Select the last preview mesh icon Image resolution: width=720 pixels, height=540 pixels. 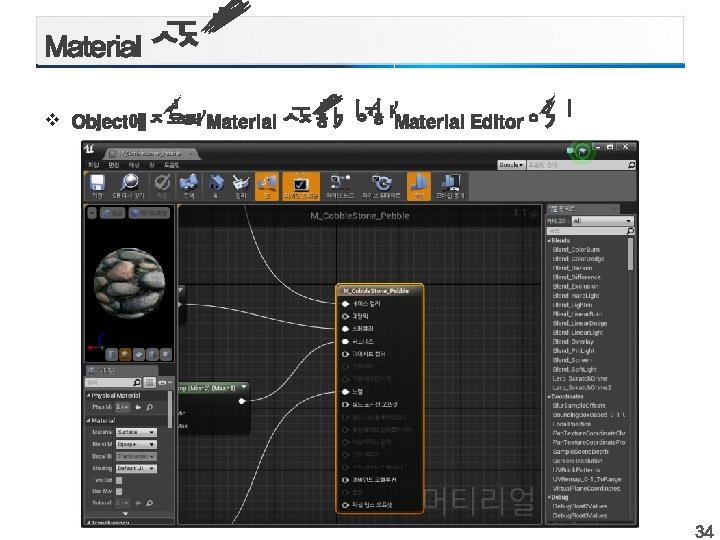click(x=166, y=354)
